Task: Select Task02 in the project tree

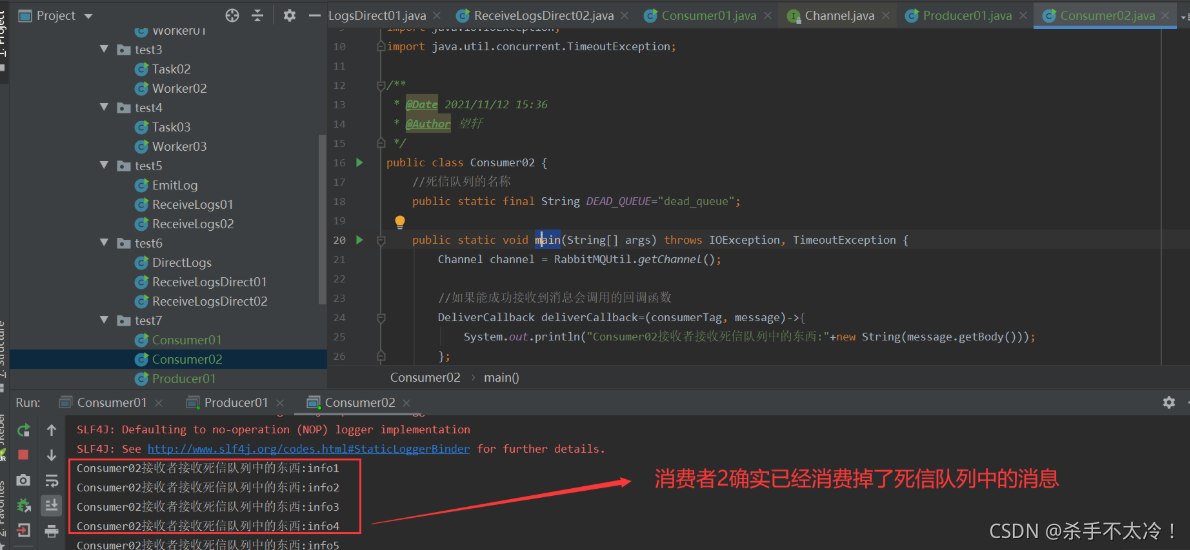Action: tap(172, 69)
